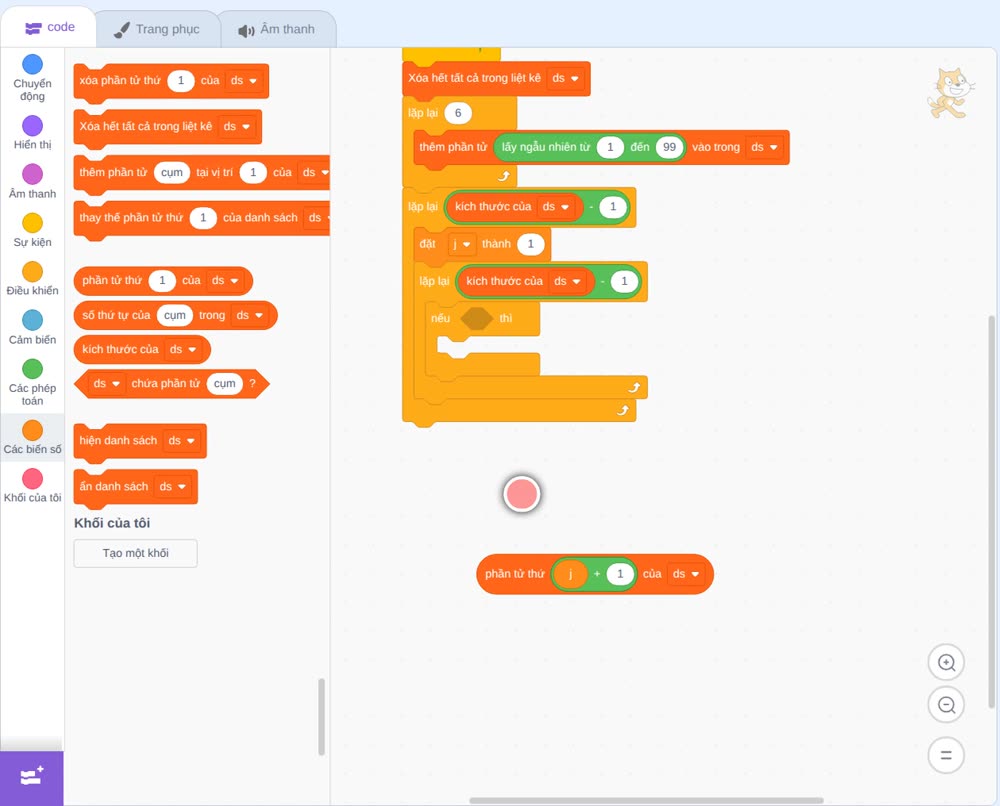Click the Tạo một khối button

pos(135,553)
